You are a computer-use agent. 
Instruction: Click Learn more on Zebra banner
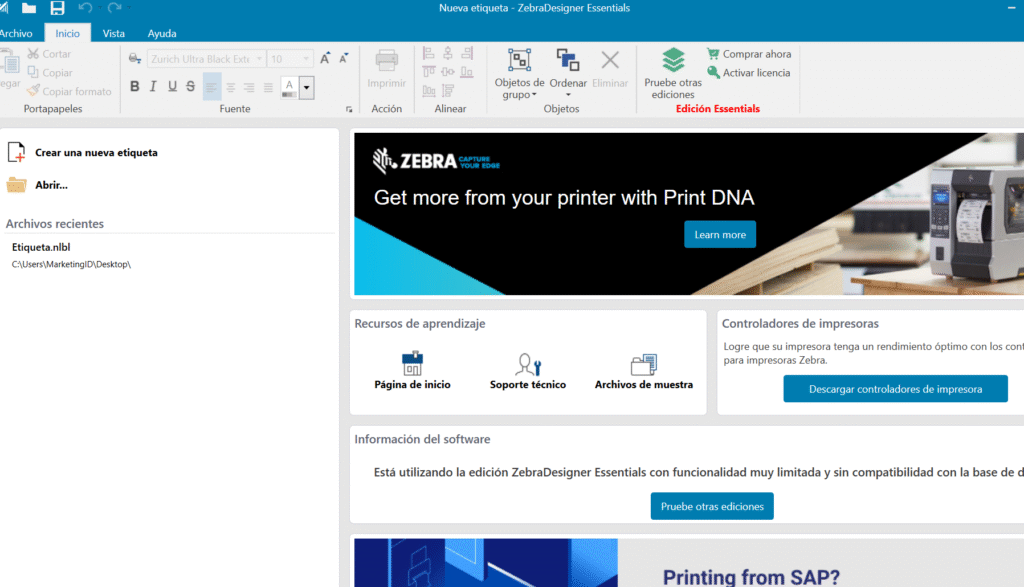tap(720, 234)
